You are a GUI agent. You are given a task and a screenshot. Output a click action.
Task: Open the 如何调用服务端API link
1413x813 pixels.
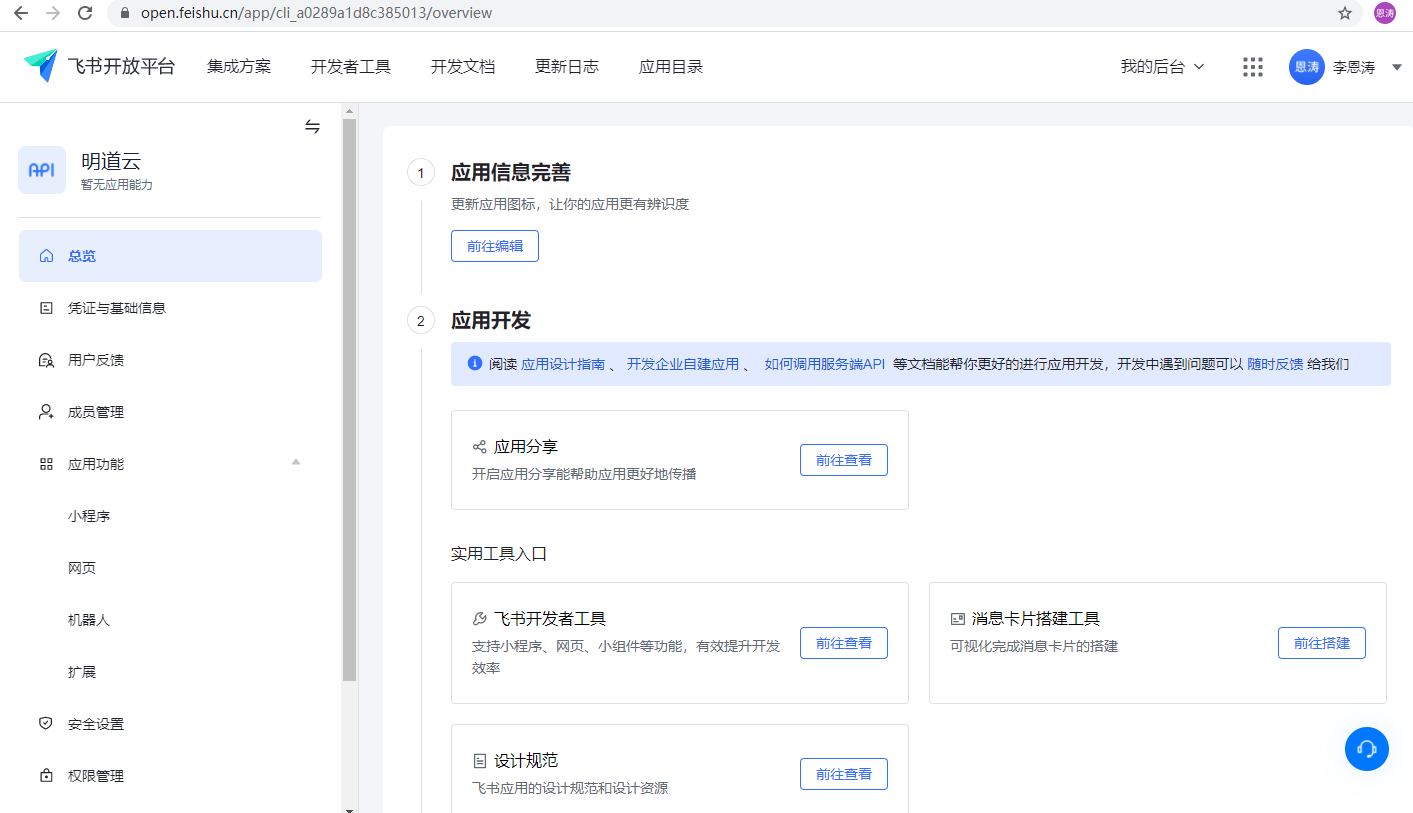825,364
